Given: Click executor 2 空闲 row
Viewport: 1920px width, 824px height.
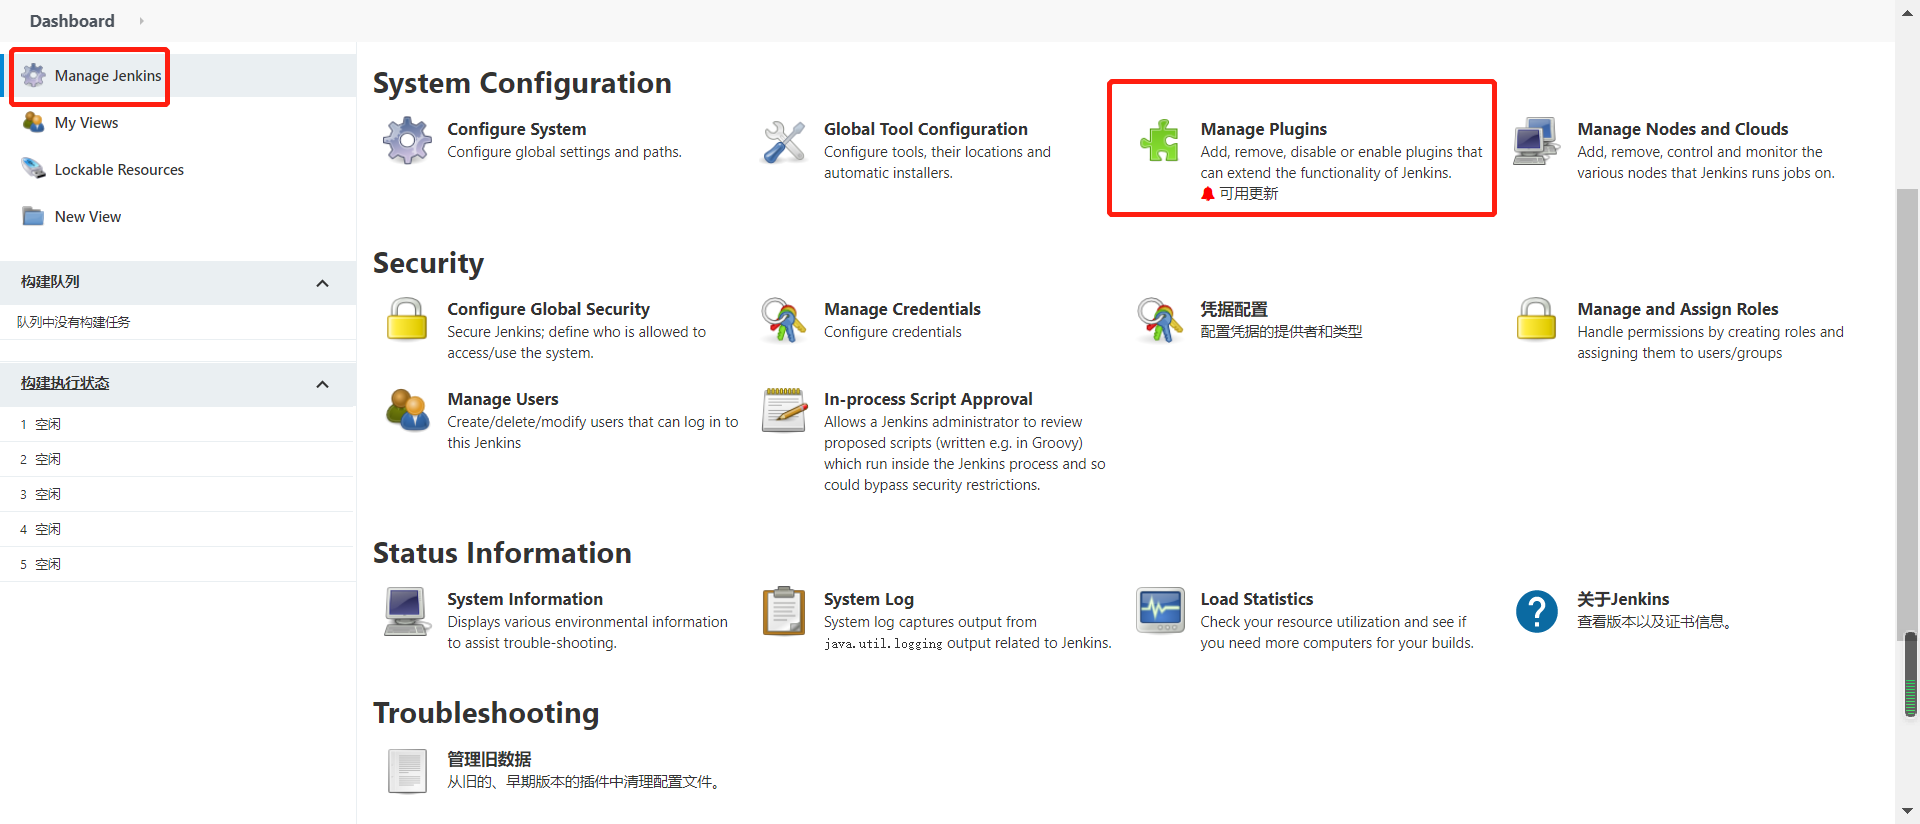Looking at the screenshot, I should tap(178, 459).
